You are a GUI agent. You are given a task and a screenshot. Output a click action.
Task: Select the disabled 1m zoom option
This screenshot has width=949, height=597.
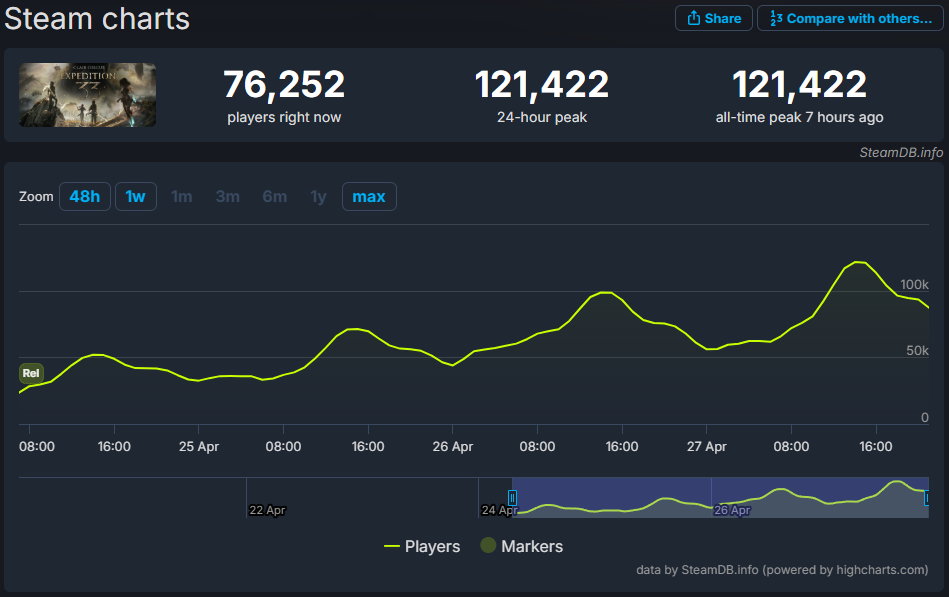coord(182,197)
